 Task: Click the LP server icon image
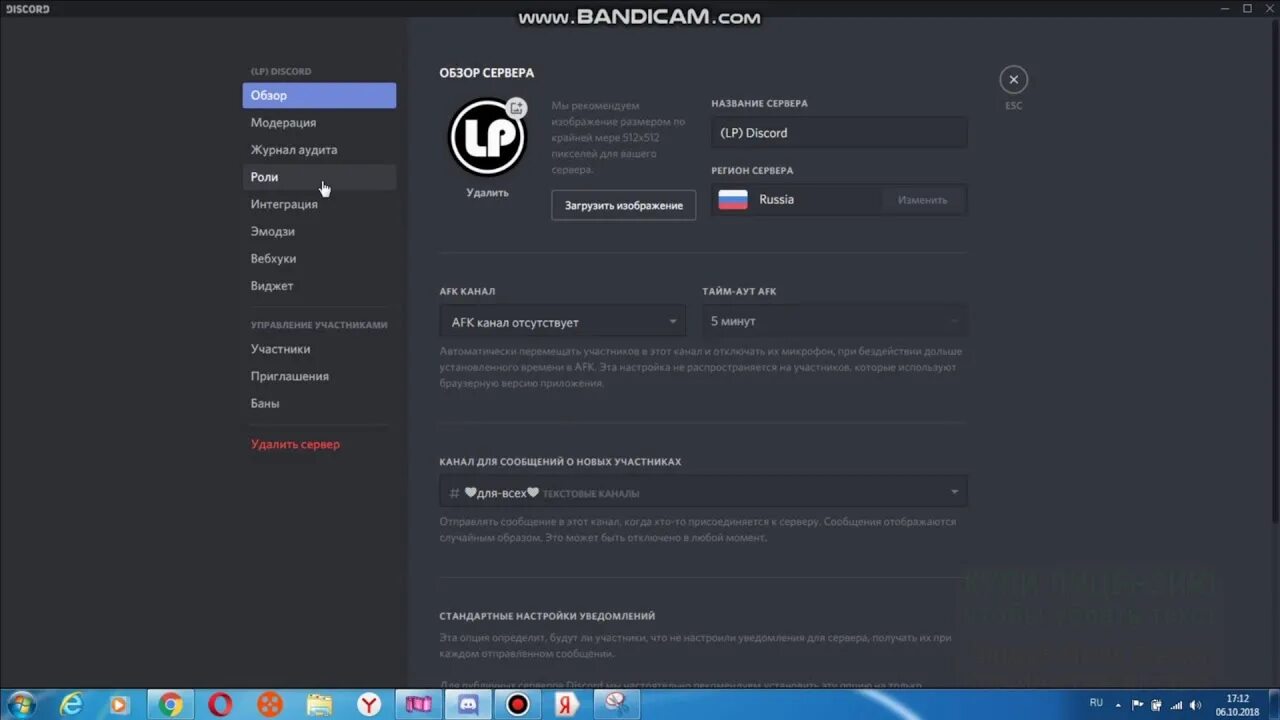[x=487, y=137]
